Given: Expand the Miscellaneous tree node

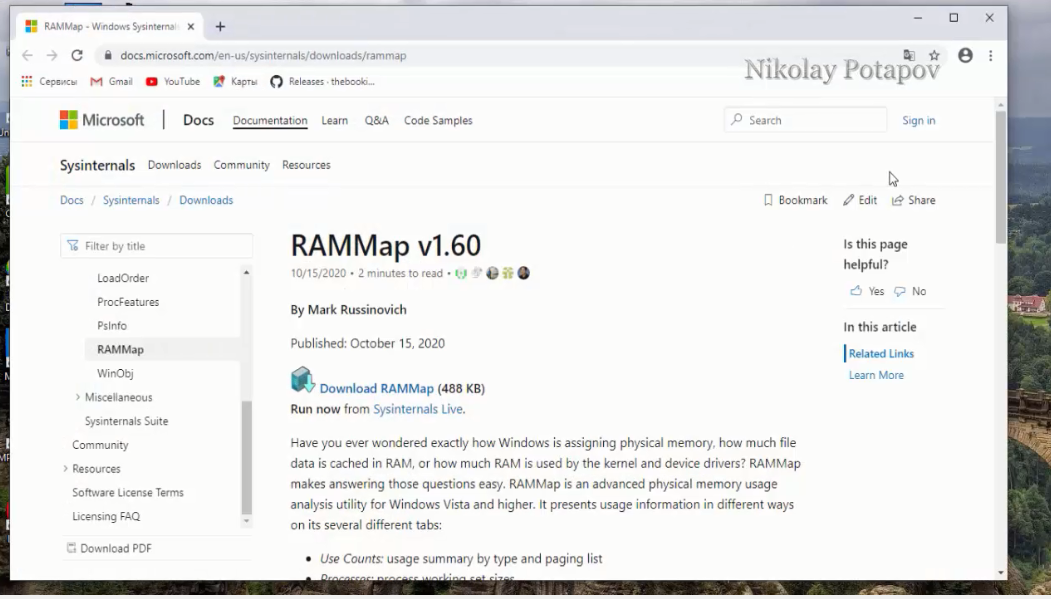Looking at the screenshot, I should pyautogui.click(x=78, y=397).
